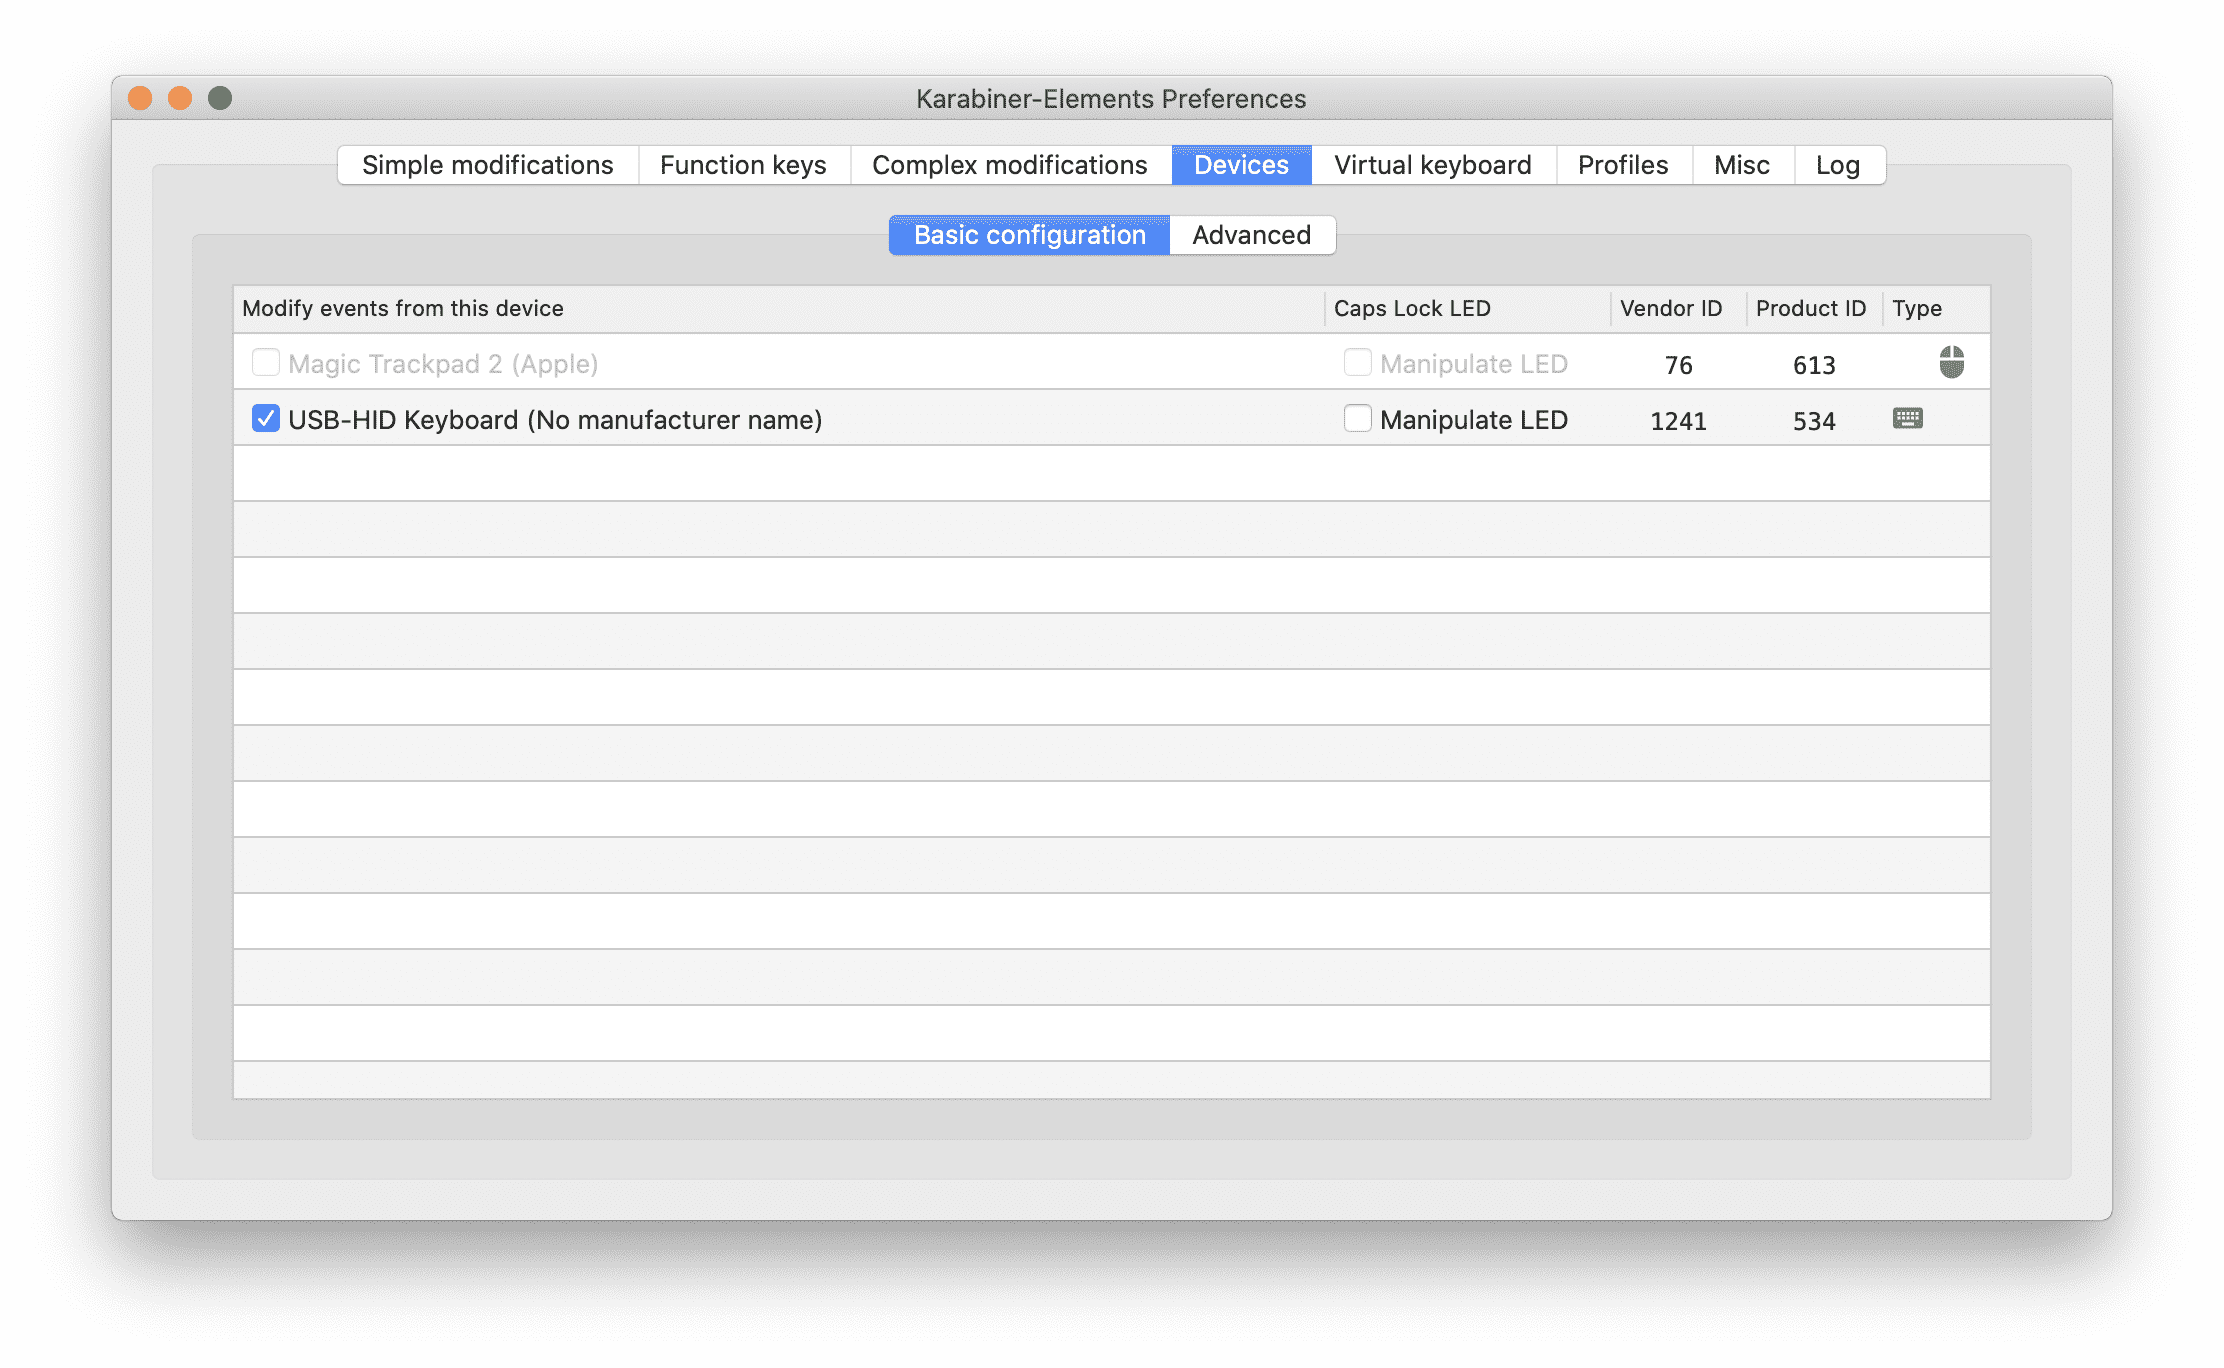Select the Function keys tab

742,165
